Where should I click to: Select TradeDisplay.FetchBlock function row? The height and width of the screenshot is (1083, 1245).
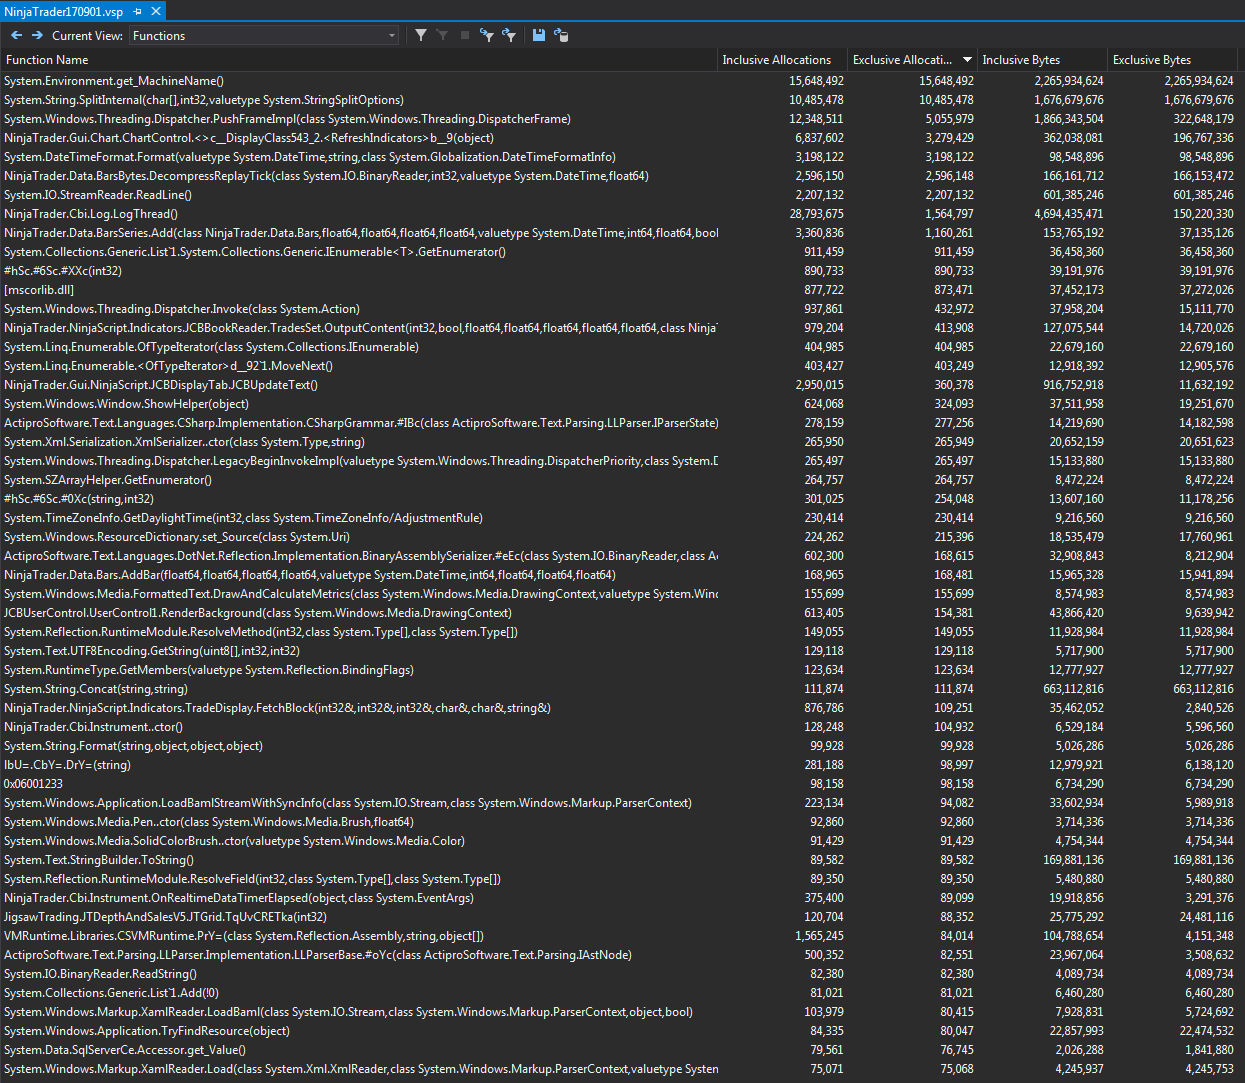pyautogui.click(x=620, y=708)
